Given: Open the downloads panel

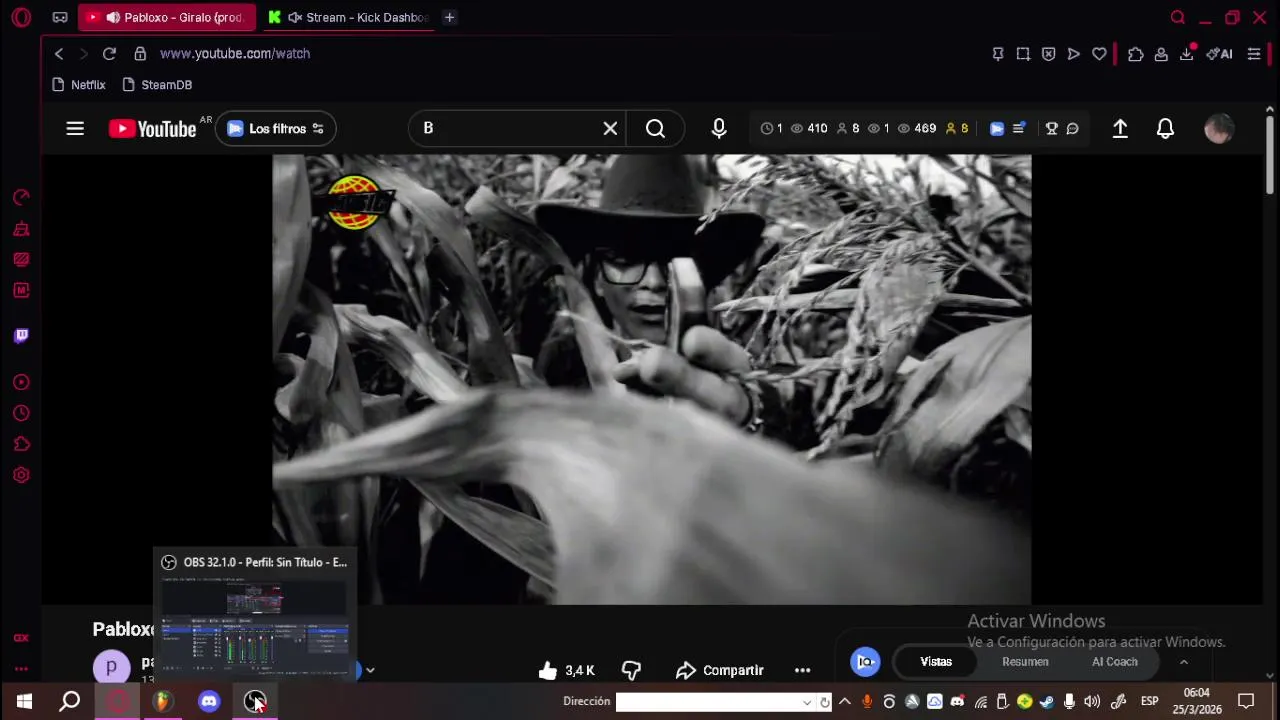Looking at the screenshot, I should pos(1187,54).
